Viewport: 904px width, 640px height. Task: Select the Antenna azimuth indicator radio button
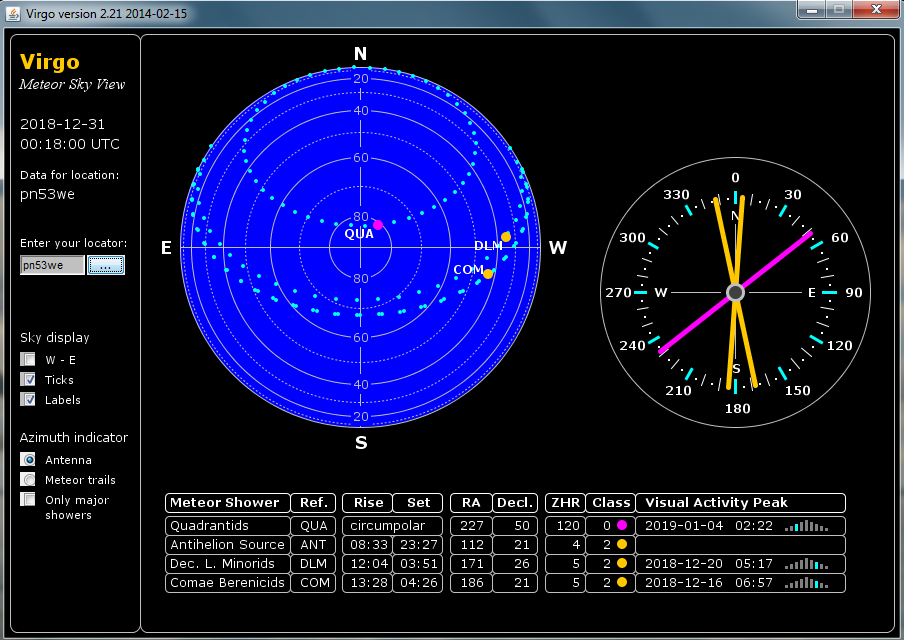point(28,460)
